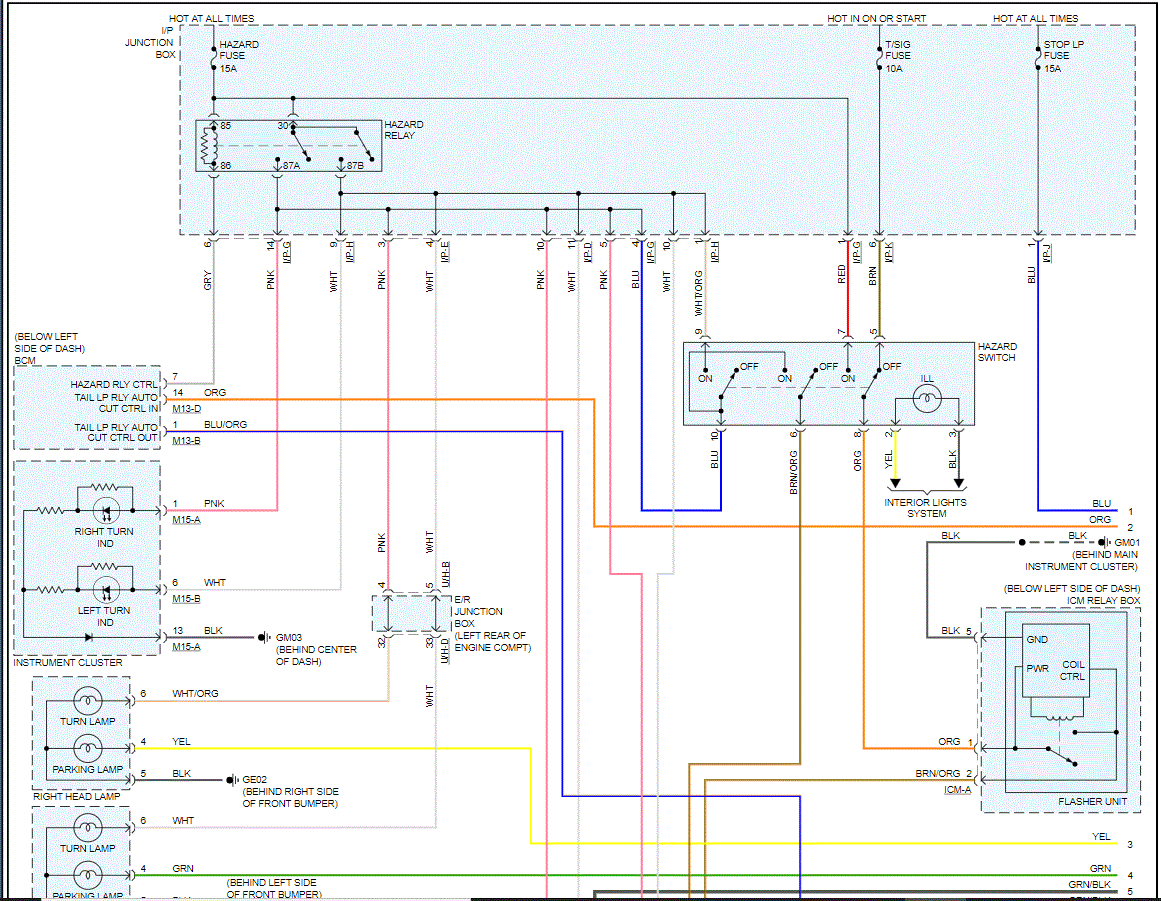This screenshot has height=901, width=1161.
Task: Open the M13-D connector link
Action: (x=187, y=409)
